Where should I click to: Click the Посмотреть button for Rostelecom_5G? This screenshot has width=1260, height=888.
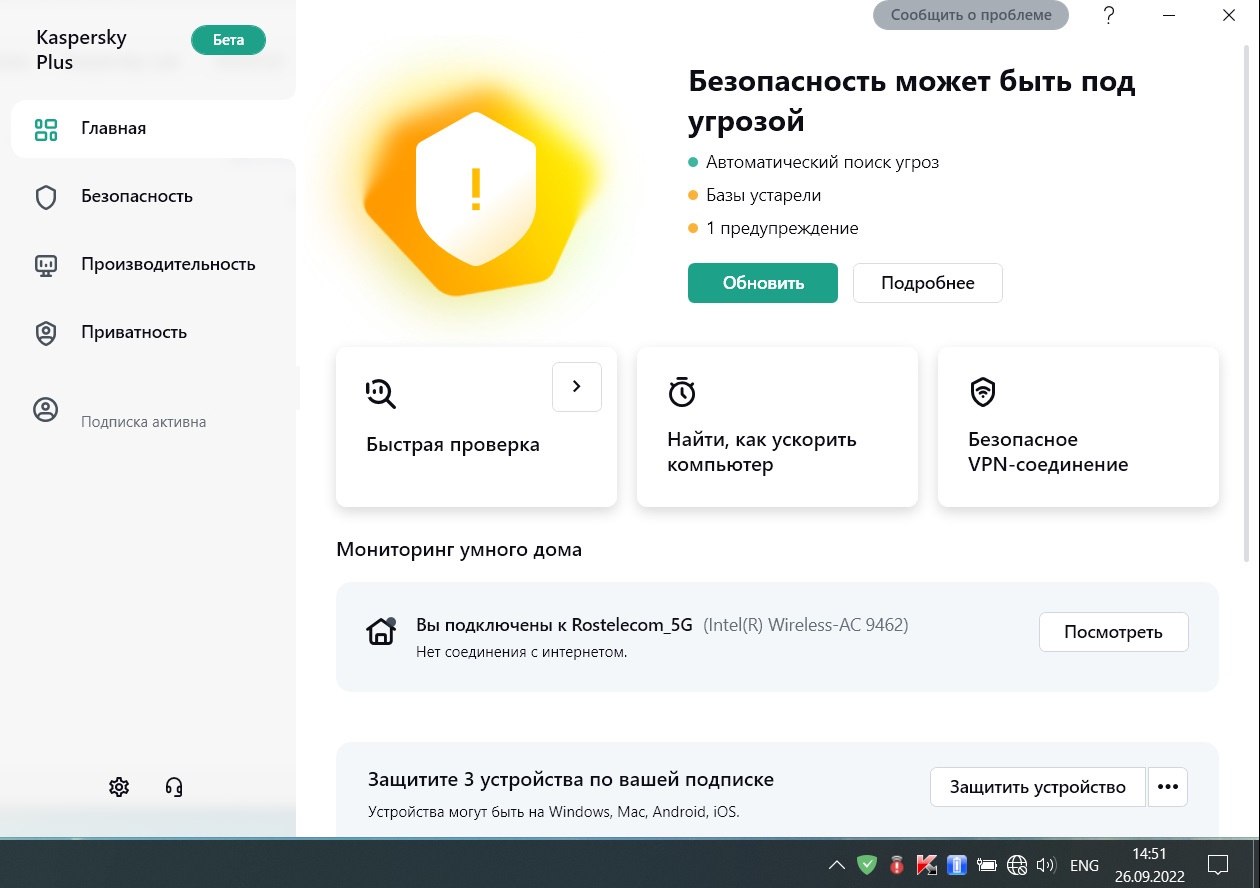[x=1114, y=632]
